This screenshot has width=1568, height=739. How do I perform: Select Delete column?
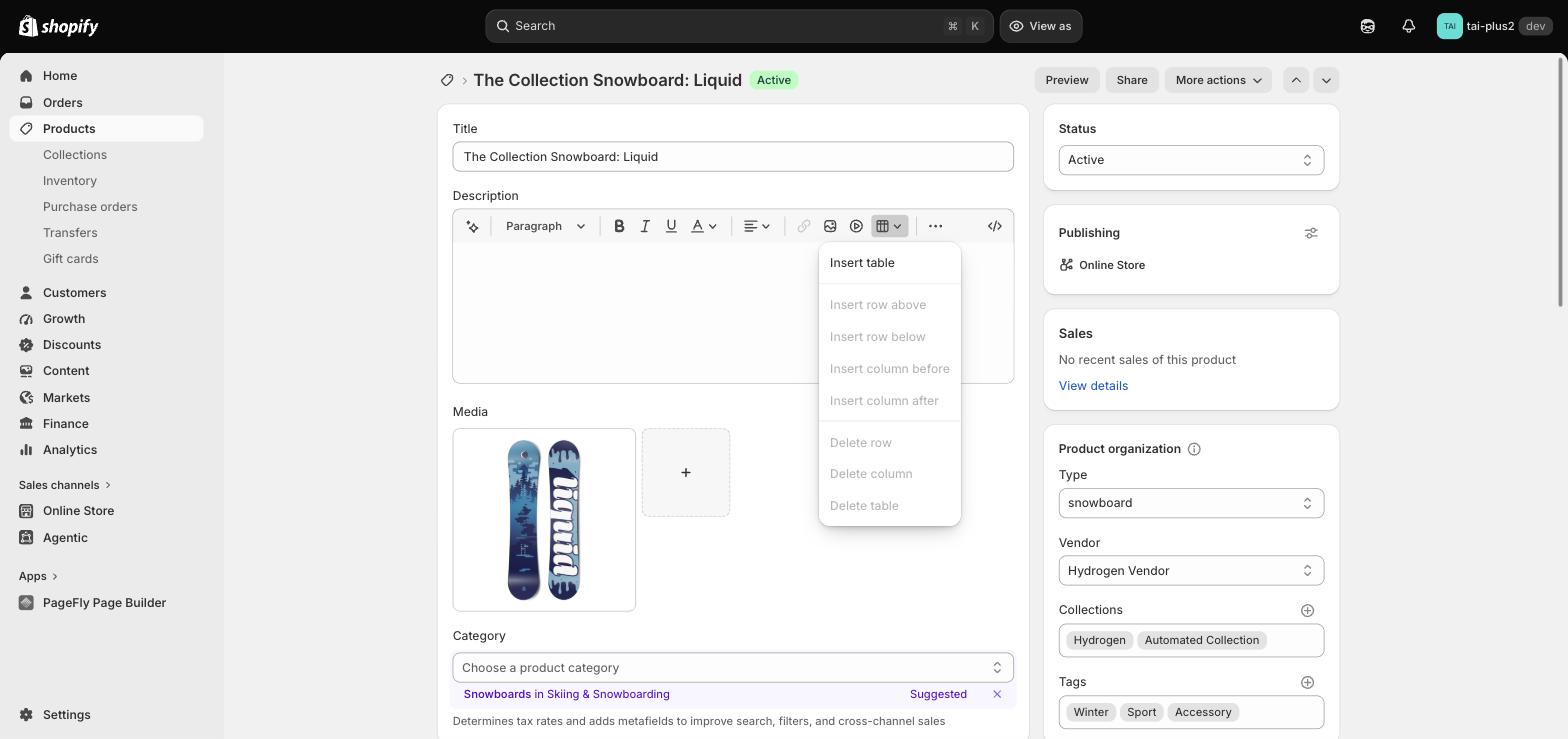click(890, 474)
